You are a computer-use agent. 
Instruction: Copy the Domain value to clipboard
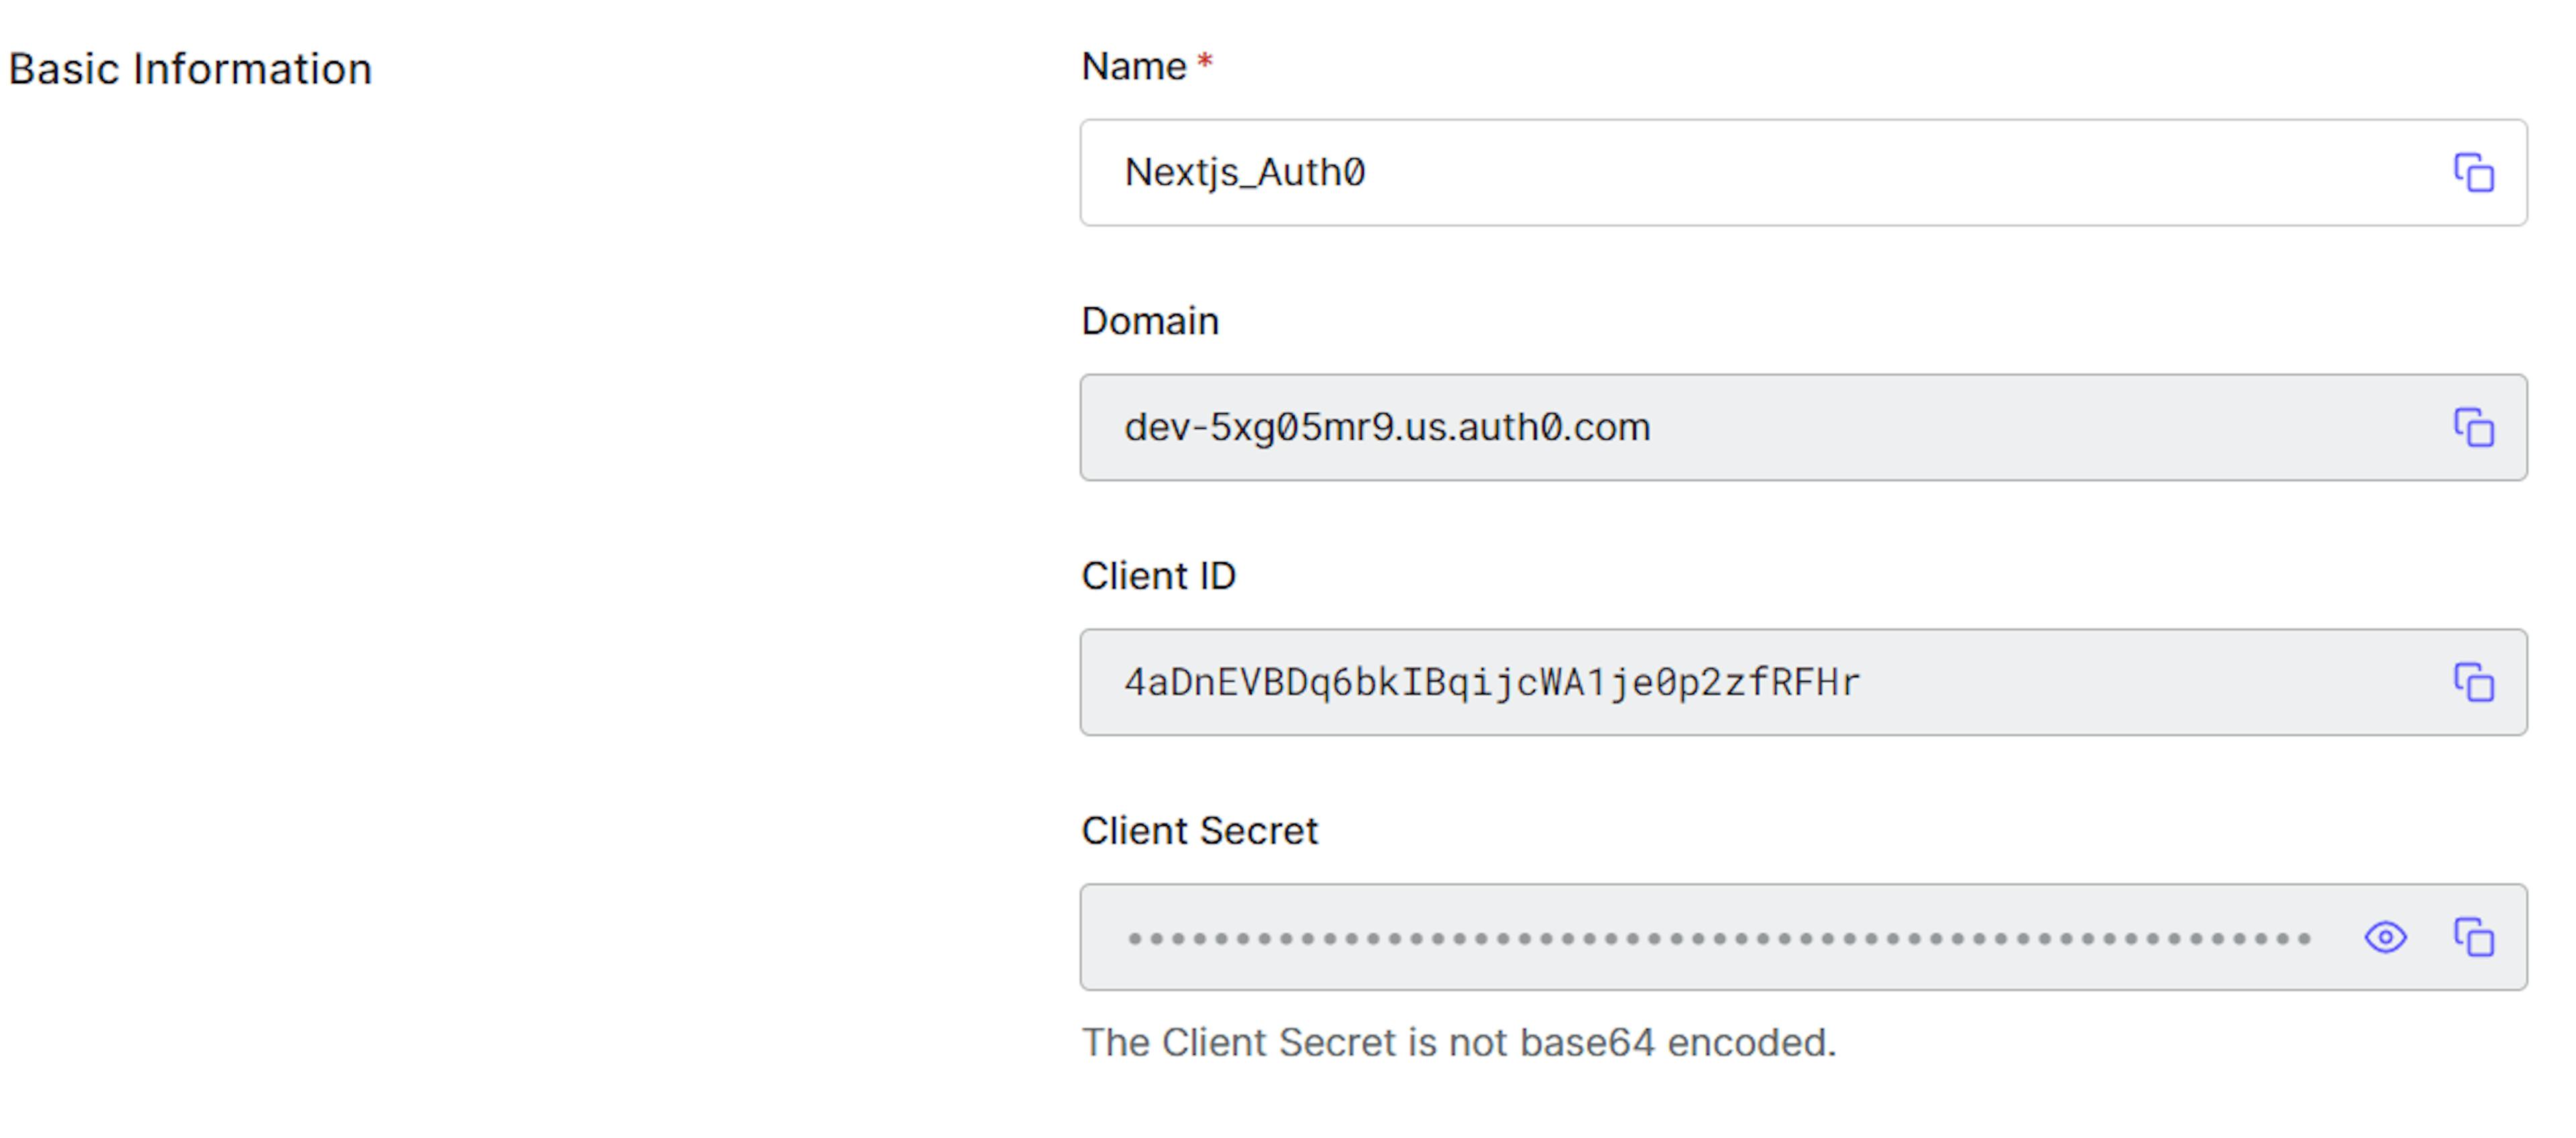pos(2473,428)
